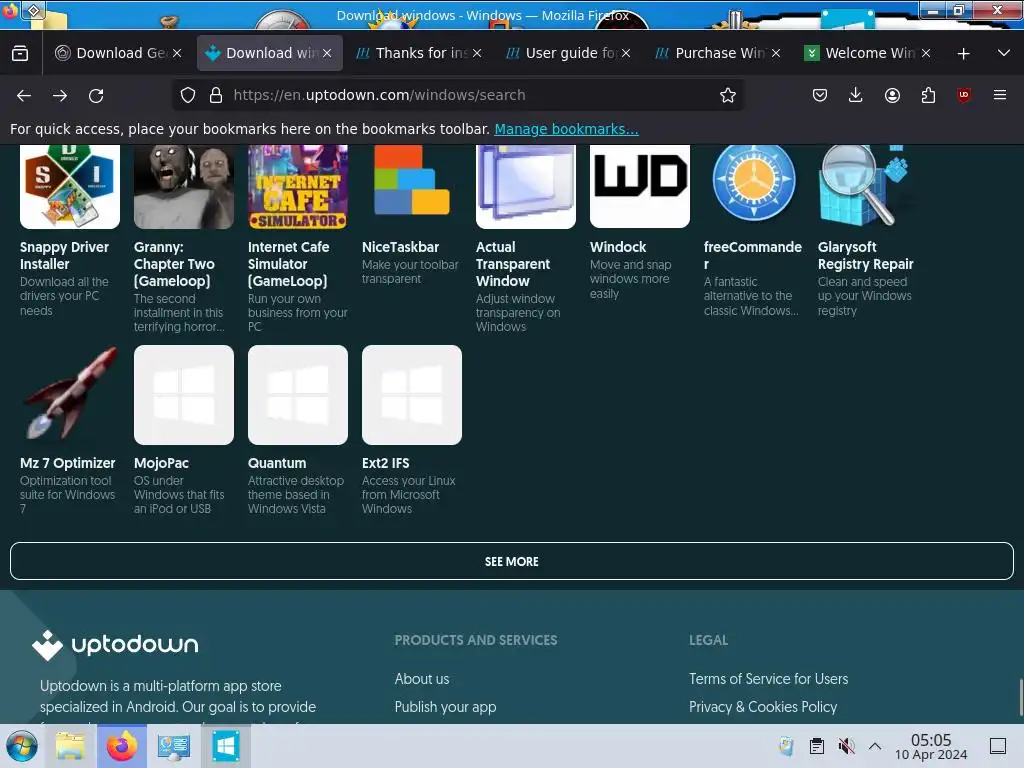Image resolution: width=1024 pixels, height=768 pixels.
Task: Close the Thanks for ins... tab
Action: 477,54
